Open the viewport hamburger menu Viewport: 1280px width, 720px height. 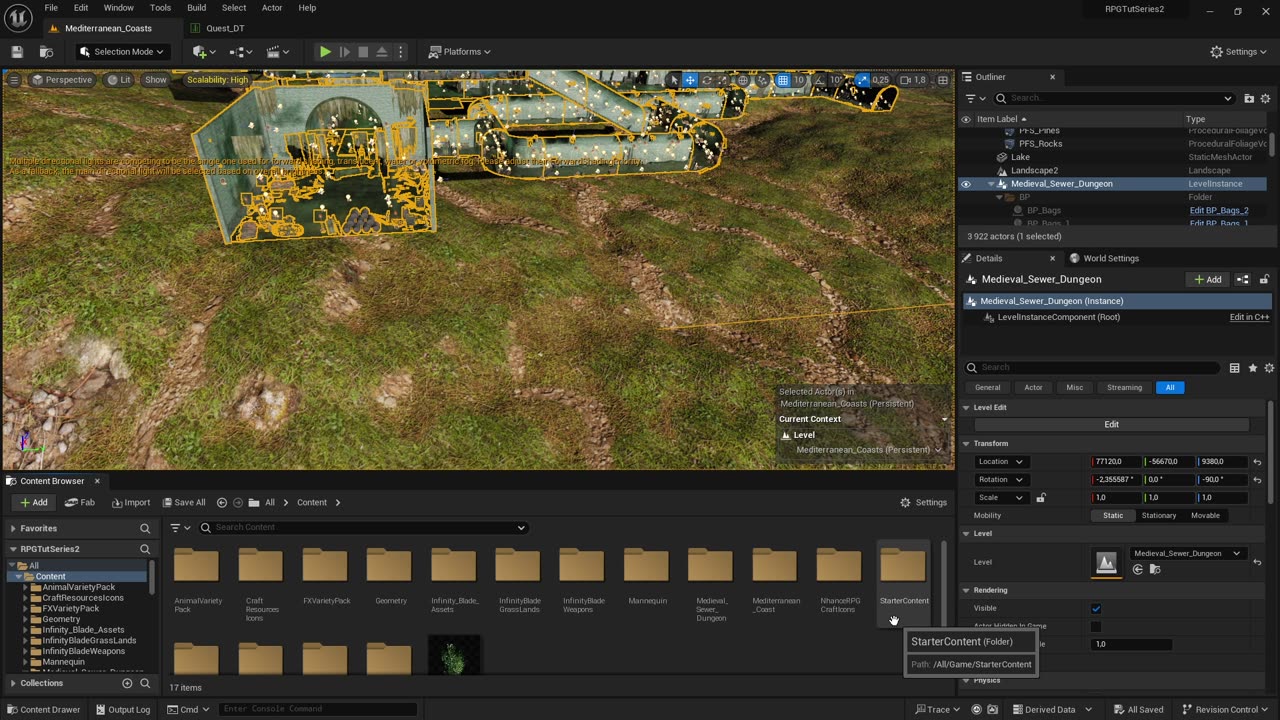pos(14,80)
